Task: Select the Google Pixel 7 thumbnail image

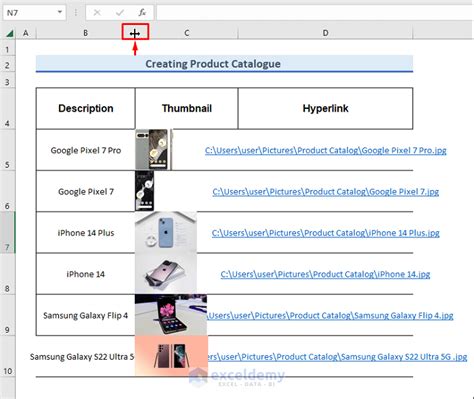Action: click(x=145, y=191)
